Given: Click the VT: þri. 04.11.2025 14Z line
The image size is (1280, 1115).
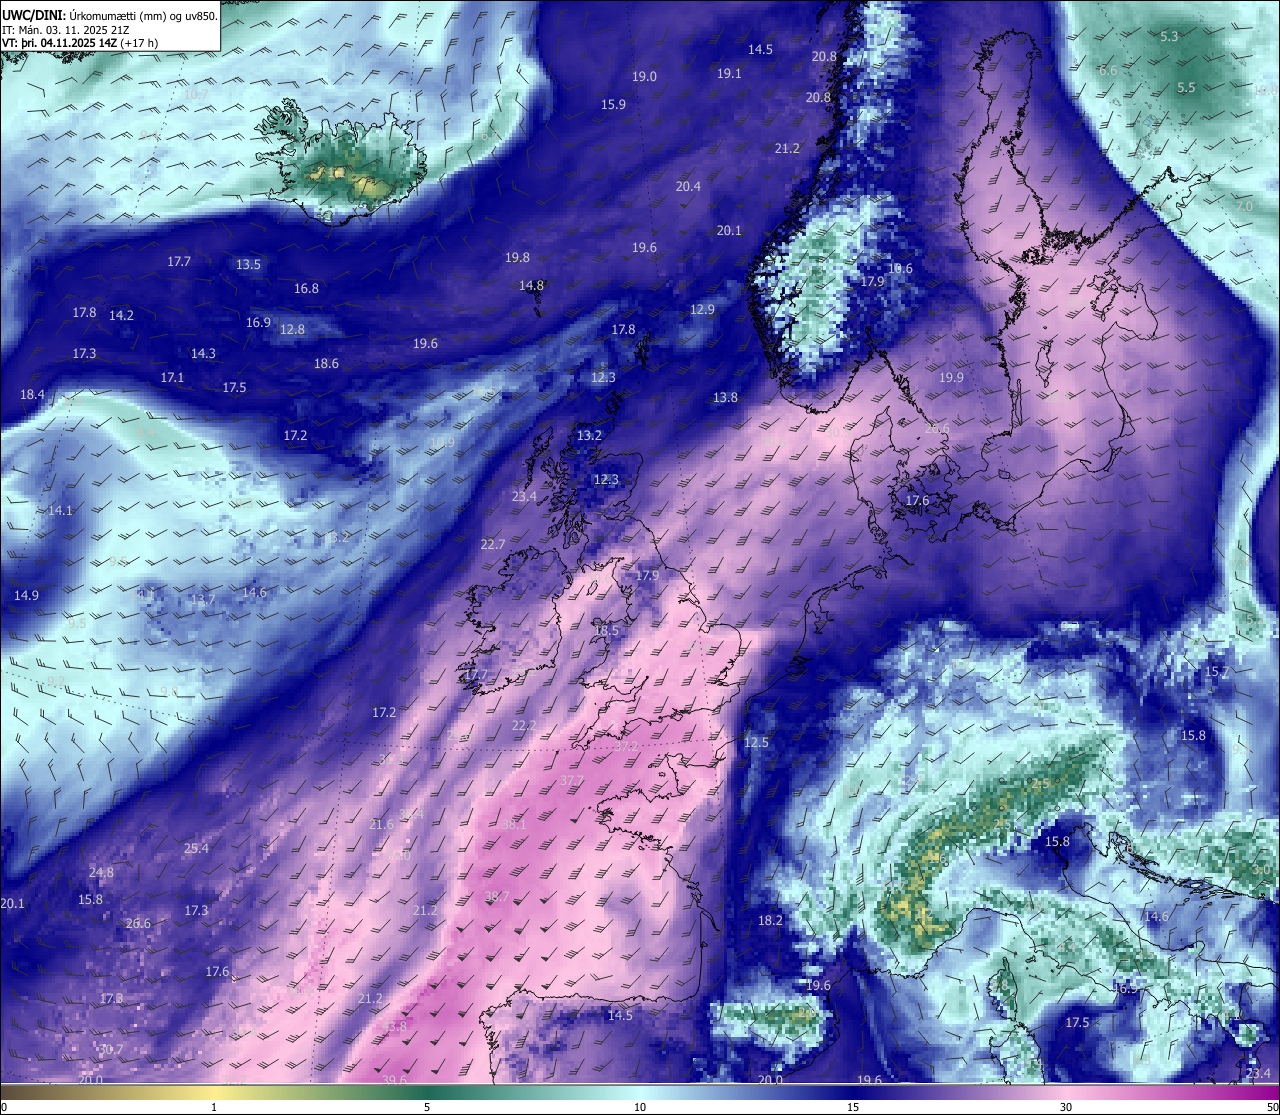Looking at the screenshot, I should coord(80,43).
